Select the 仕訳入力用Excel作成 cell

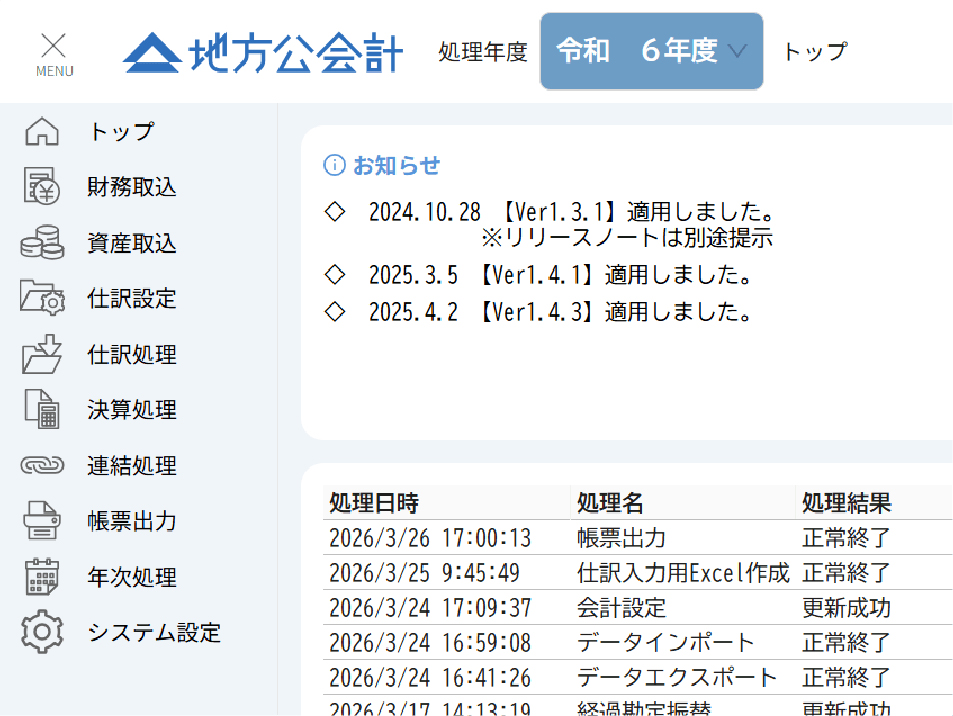[x=683, y=573]
